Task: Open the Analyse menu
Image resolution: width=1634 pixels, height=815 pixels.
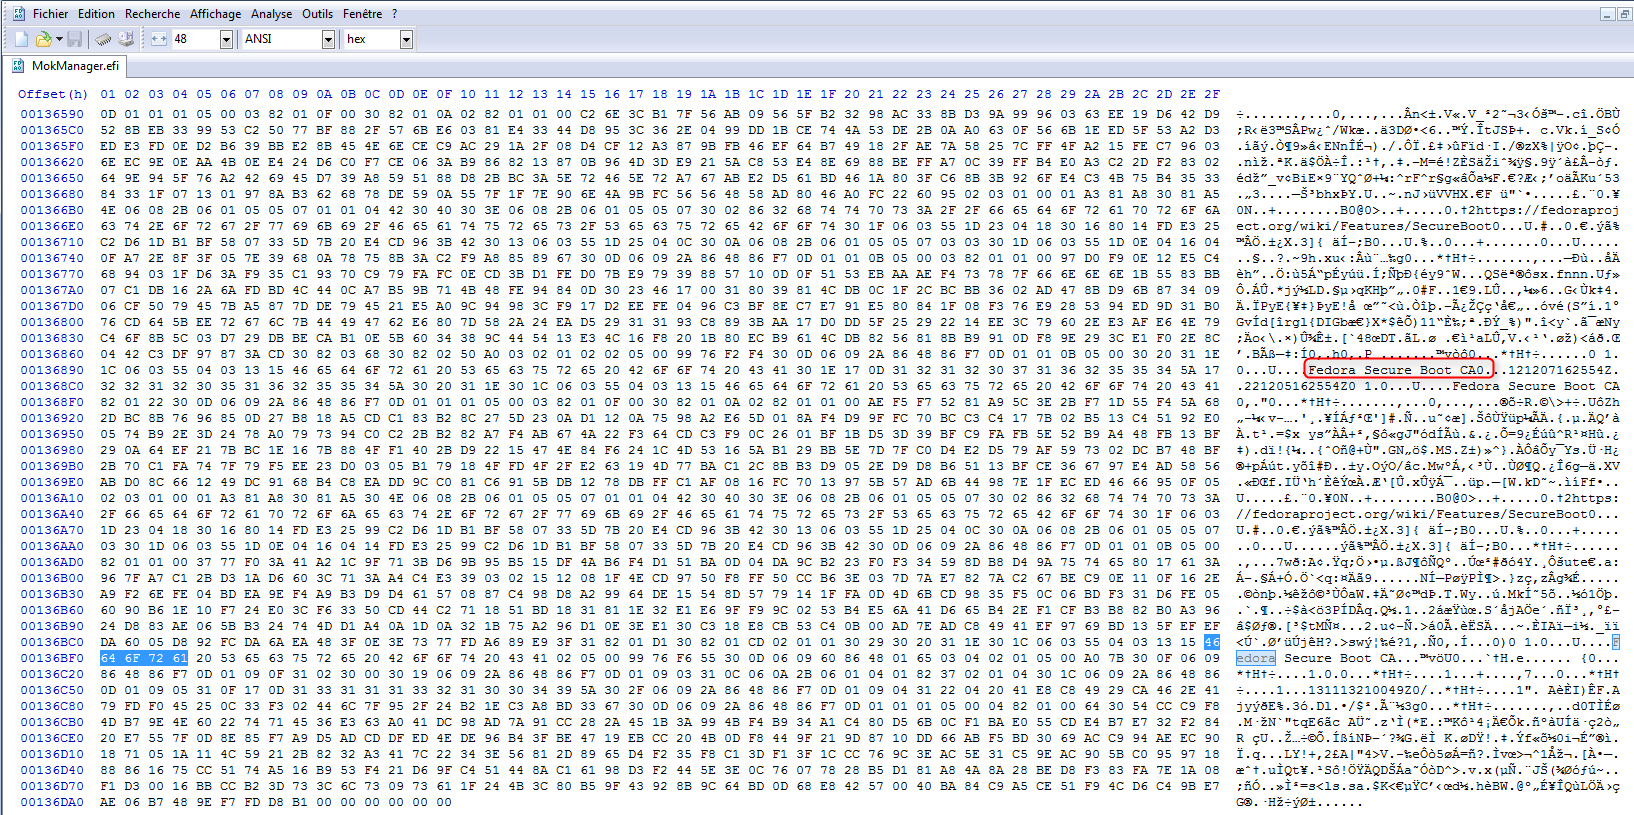Action: click(x=271, y=14)
